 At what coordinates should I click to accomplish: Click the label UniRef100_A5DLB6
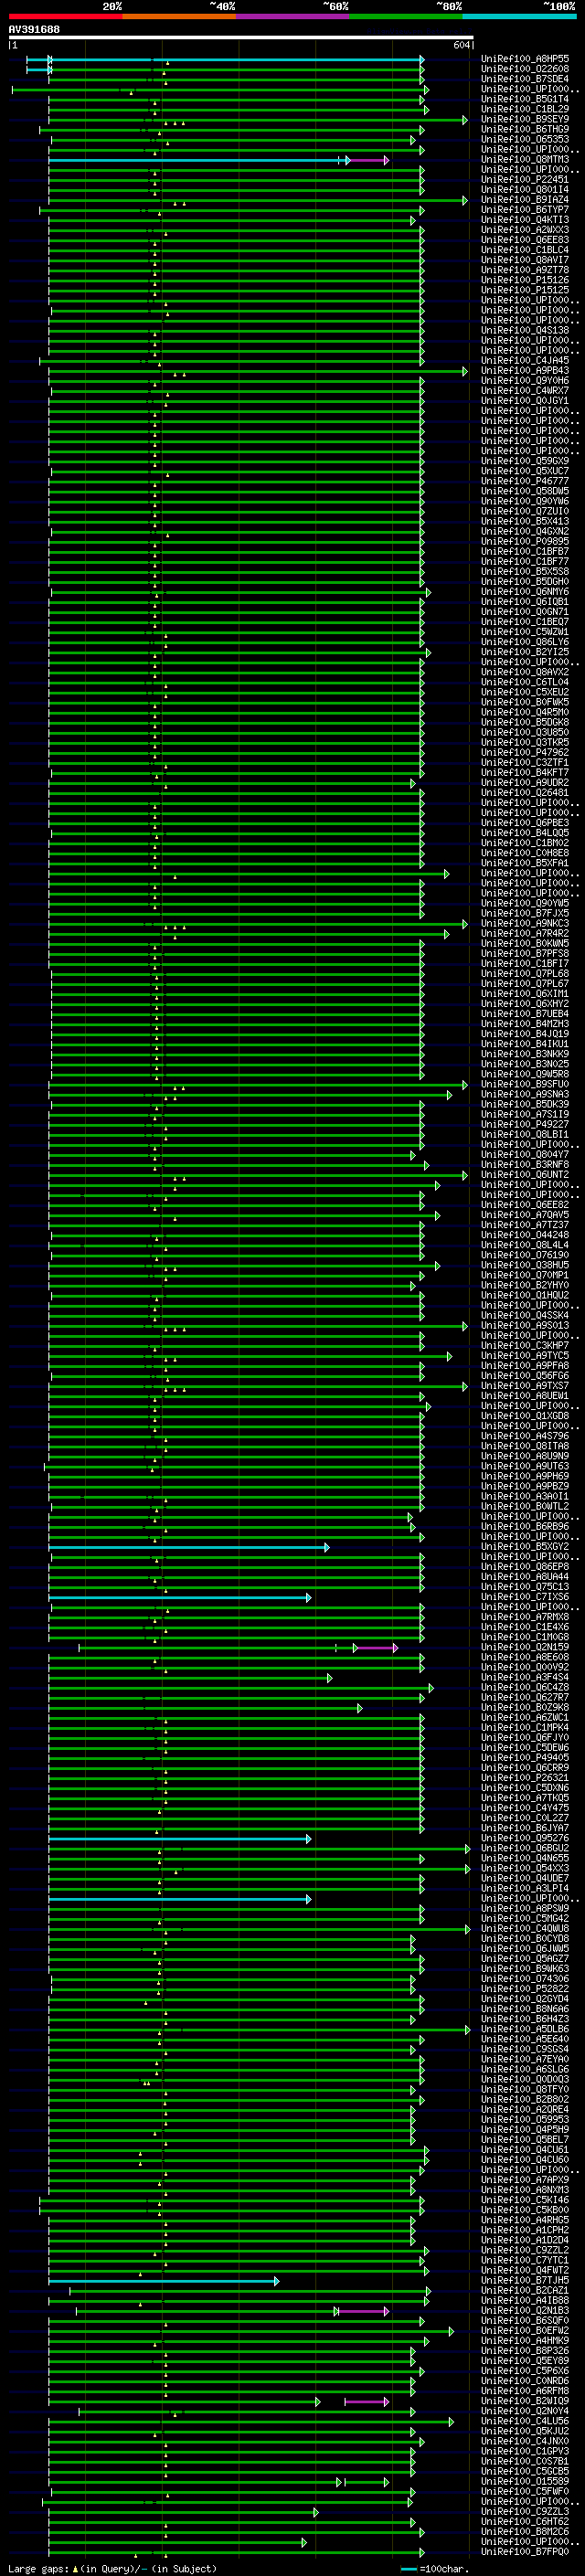tap(525, 2029)
